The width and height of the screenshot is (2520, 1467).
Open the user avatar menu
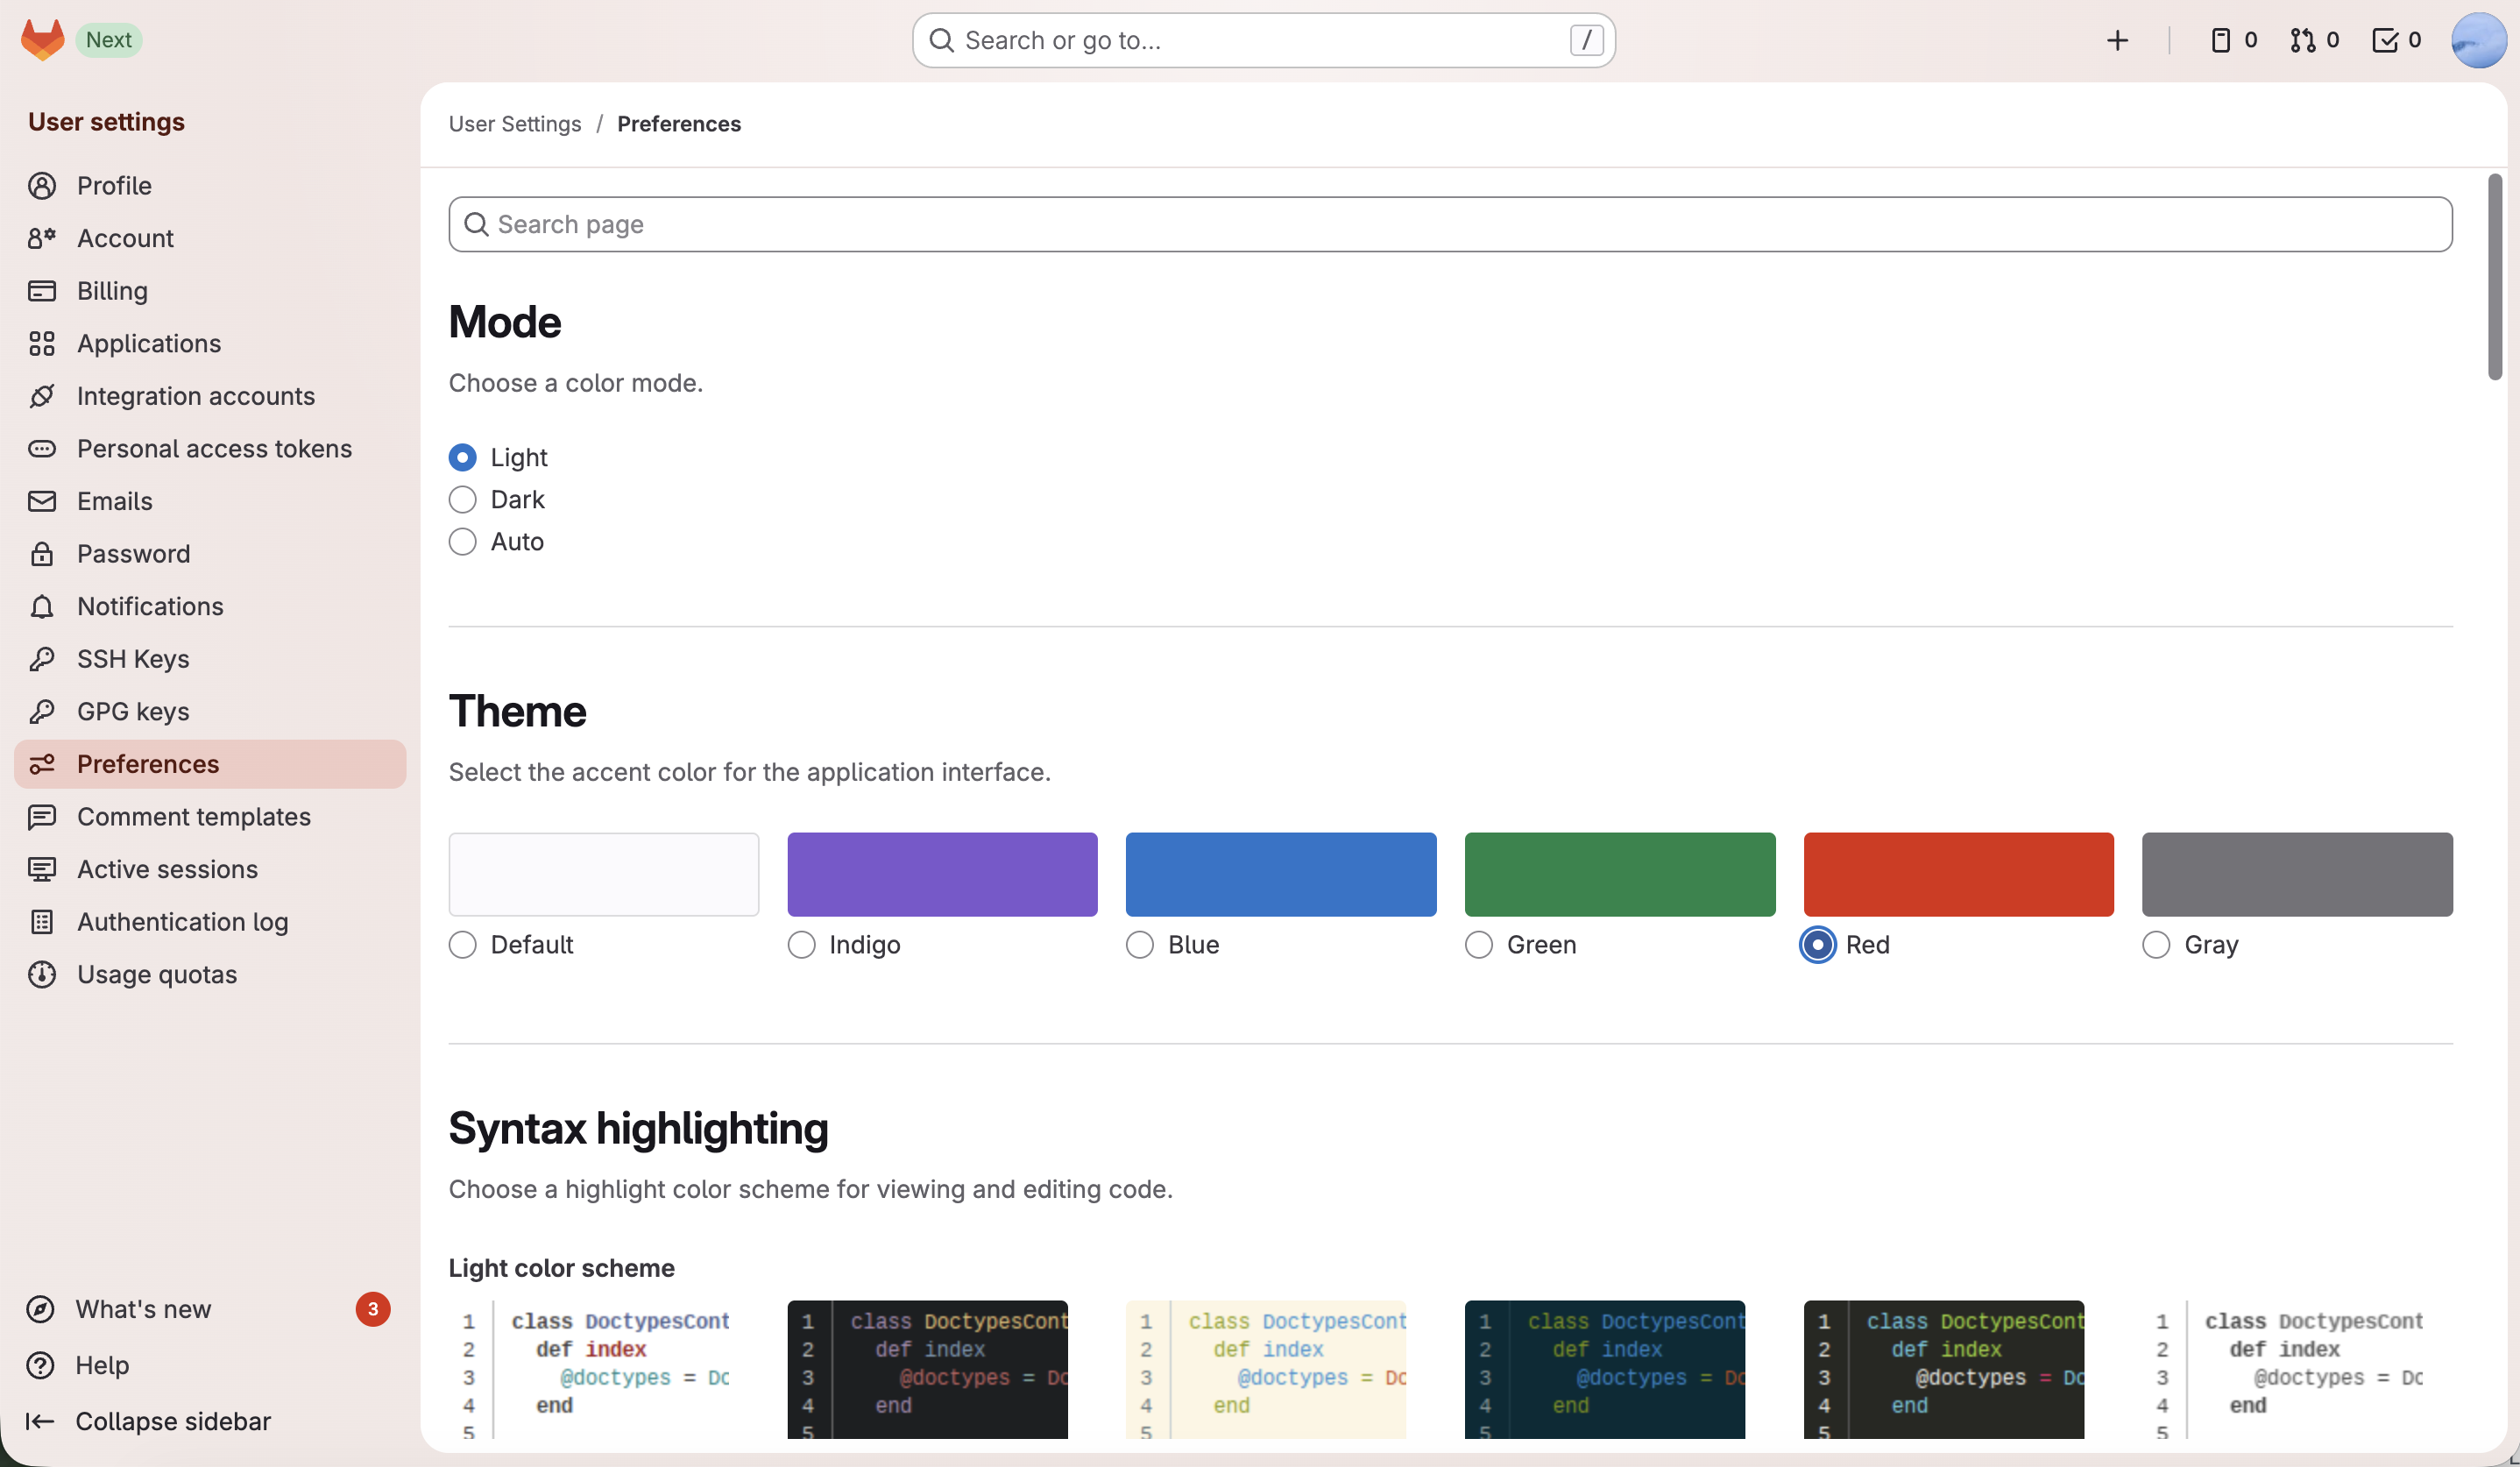pos(2478,40)
